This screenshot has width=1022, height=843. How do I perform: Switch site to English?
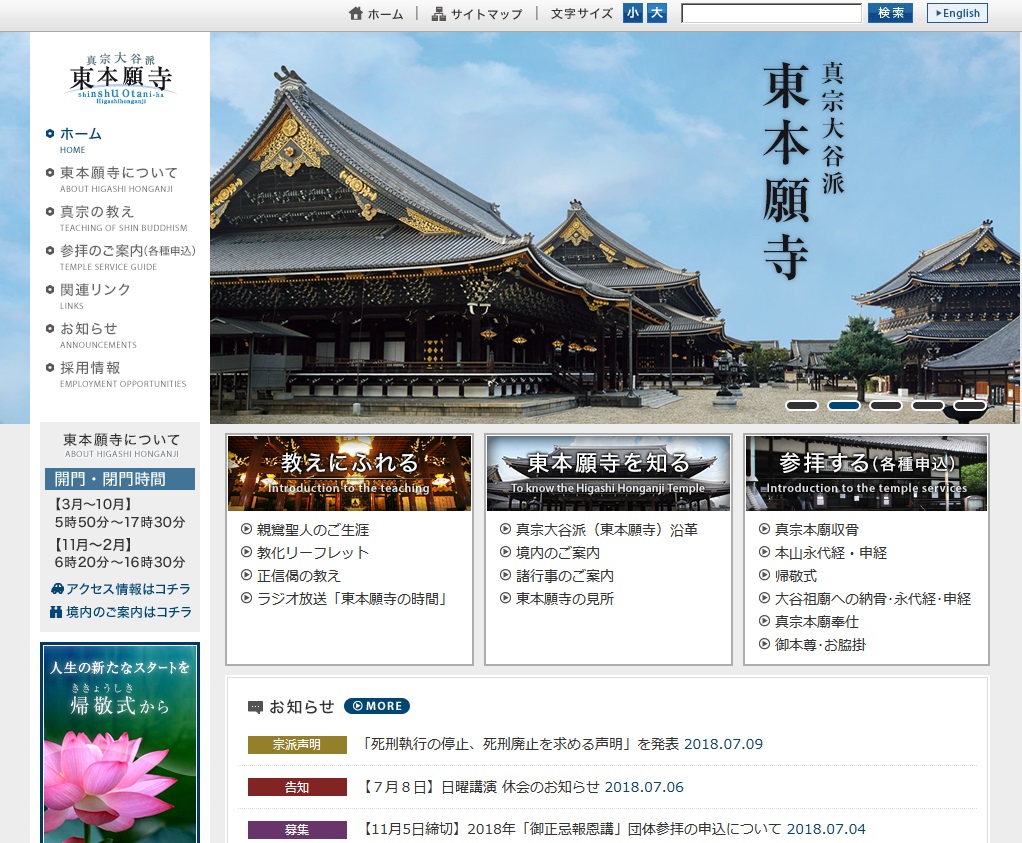[957, 13]
